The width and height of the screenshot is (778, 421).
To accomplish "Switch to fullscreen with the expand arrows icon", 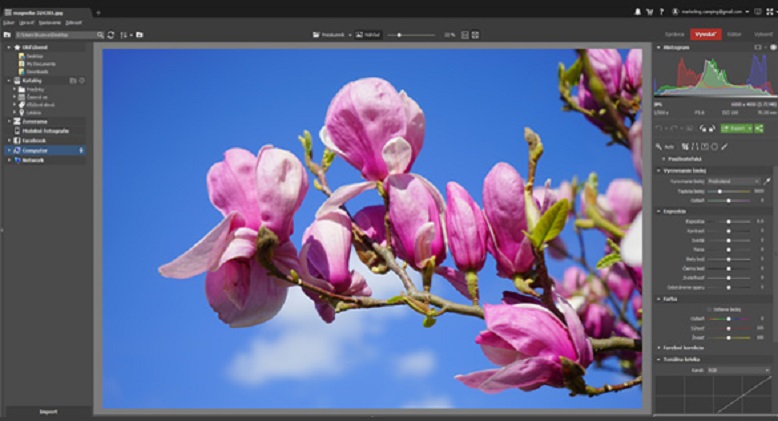I will coord(770,11).
